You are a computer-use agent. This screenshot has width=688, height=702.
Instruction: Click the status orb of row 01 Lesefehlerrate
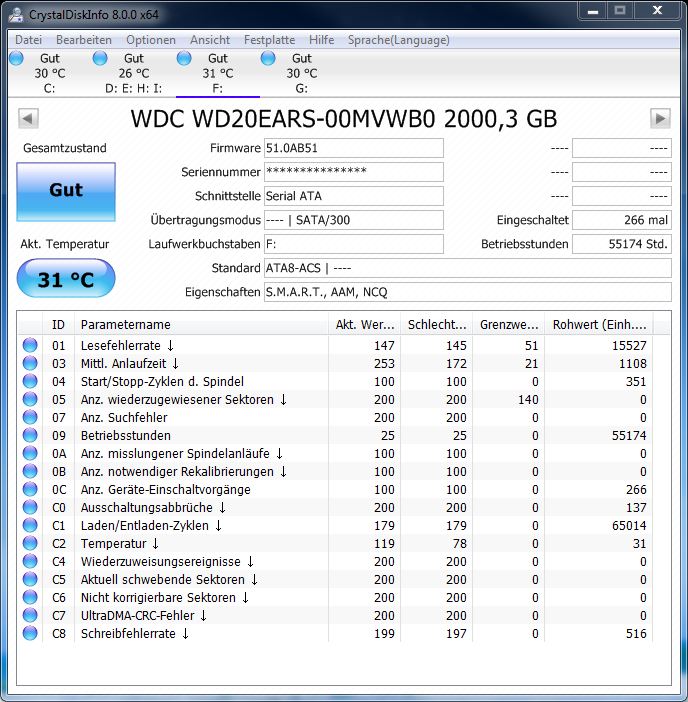coord(30,345)
